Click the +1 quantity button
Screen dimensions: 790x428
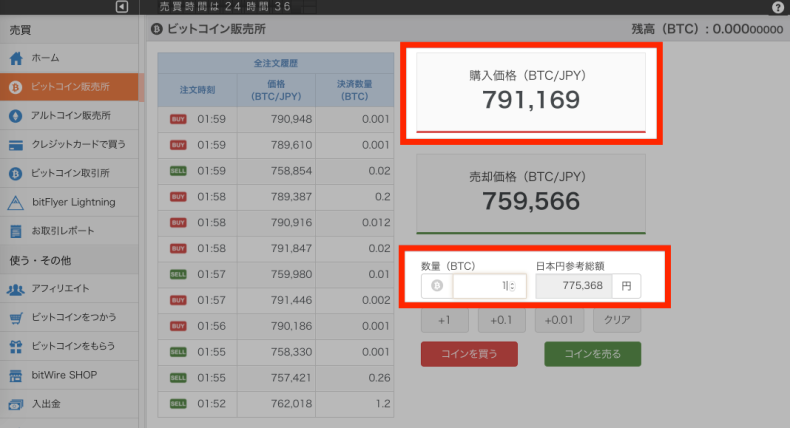[x=444, y=320]
